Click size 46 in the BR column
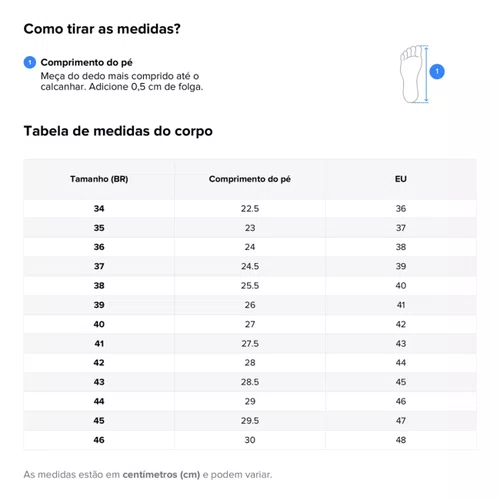The height and width of the screenshot is (500, 500). pos(99,440)
